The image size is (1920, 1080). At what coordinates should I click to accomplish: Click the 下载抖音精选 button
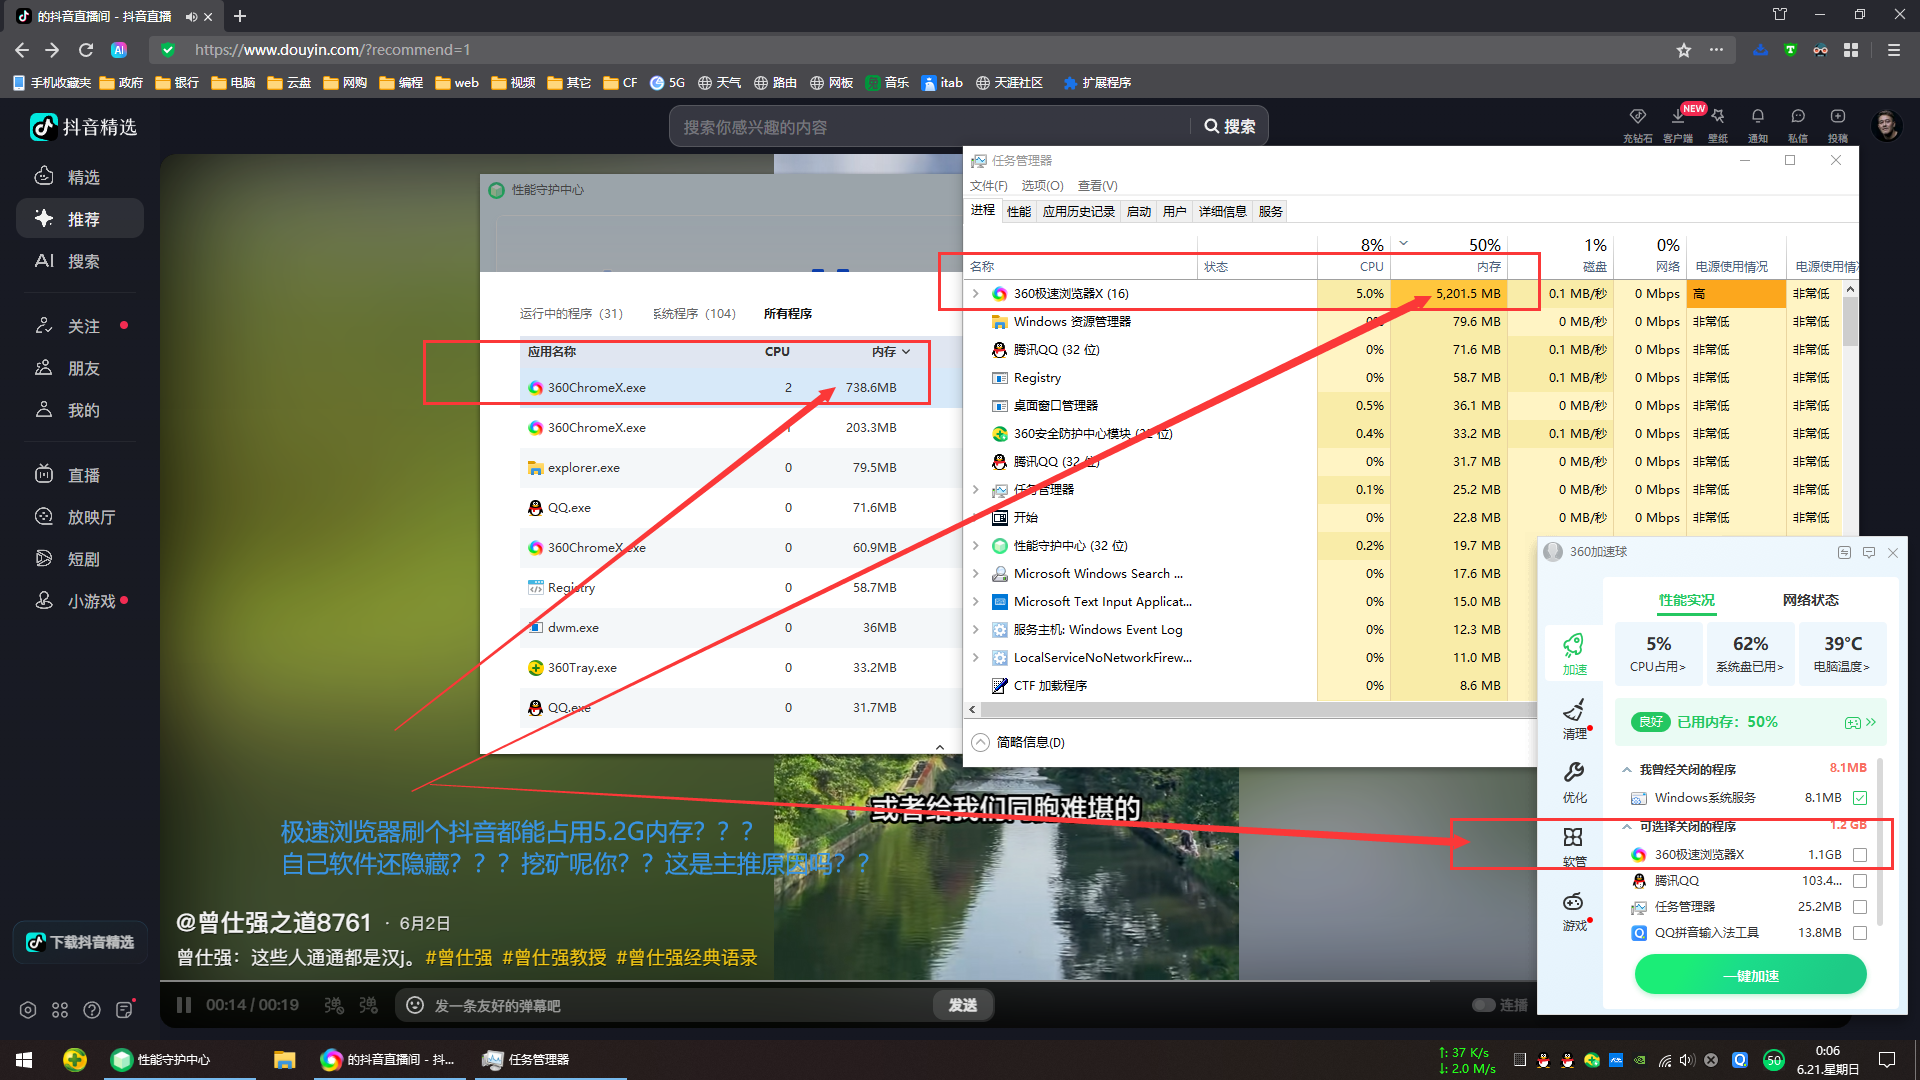pos(81,942)
